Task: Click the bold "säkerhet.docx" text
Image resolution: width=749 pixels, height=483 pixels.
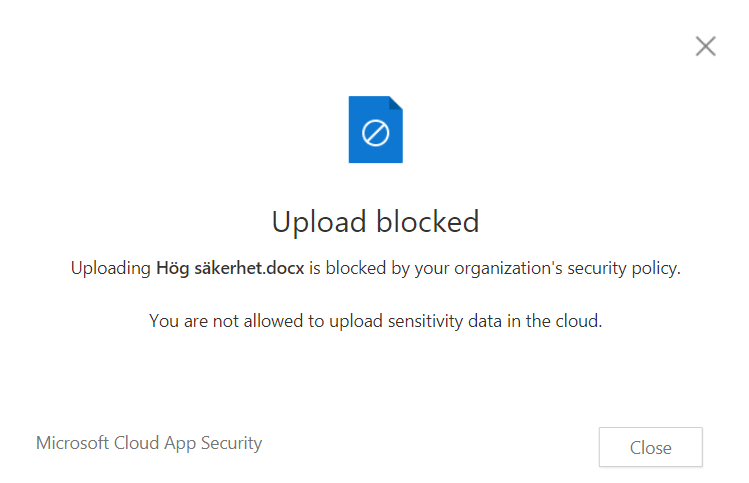Action: pyautogui.click(x=249, y=269)
